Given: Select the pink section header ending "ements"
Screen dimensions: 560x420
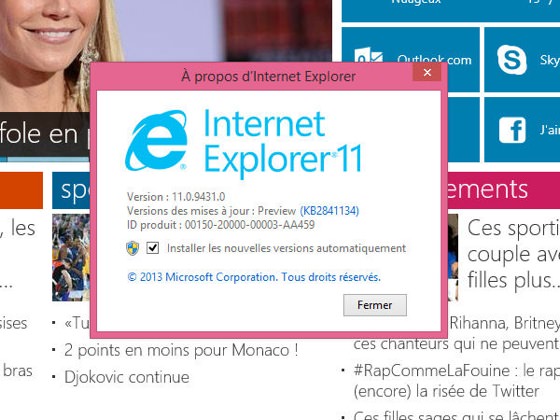Looking at the screenshot, I should pos(504,190).
